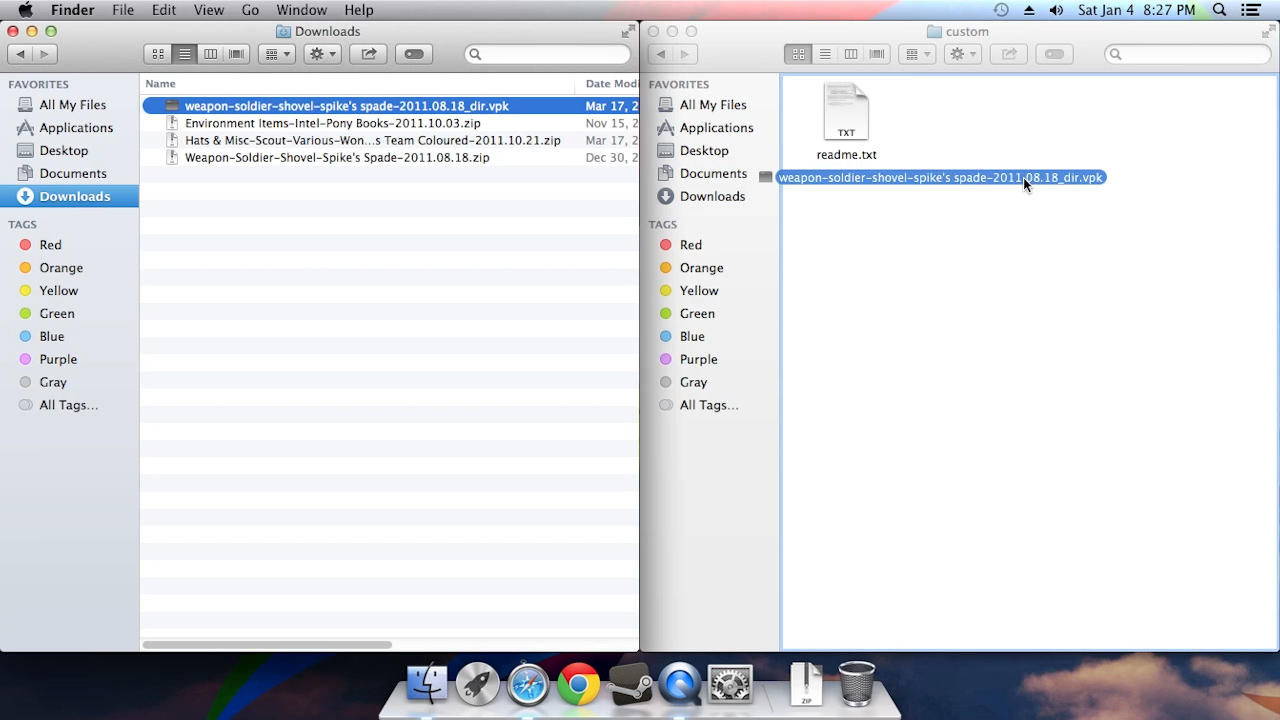Screen dimensions: 1280x720
Task: Open QuickTime Player from the Dock
Action: [x=680, y=684]
